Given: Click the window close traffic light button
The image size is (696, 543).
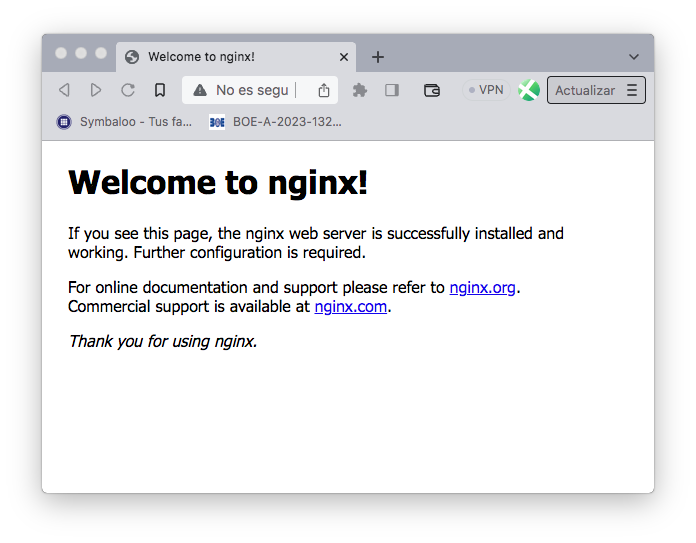Looking at the screenshot, I should click(x=61, y=53).
